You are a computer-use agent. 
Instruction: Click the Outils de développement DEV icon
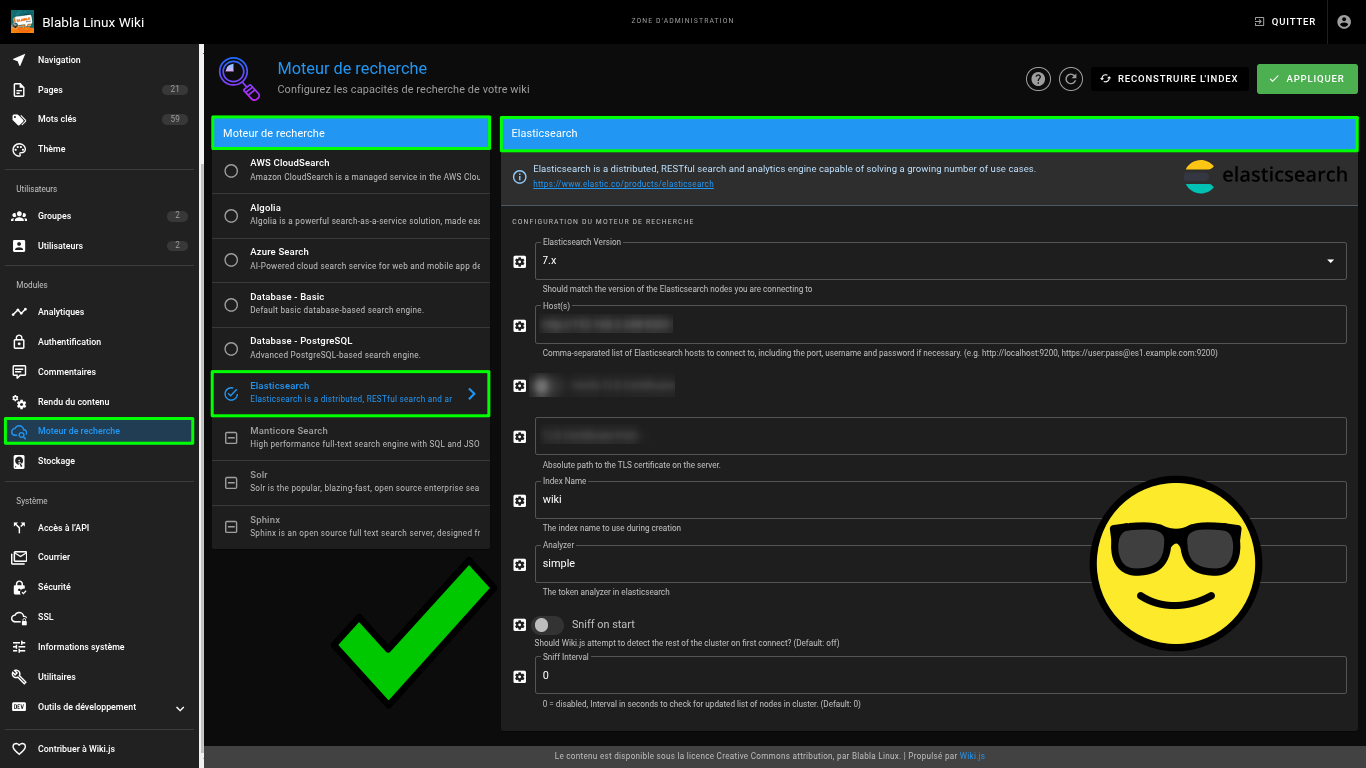19,707
